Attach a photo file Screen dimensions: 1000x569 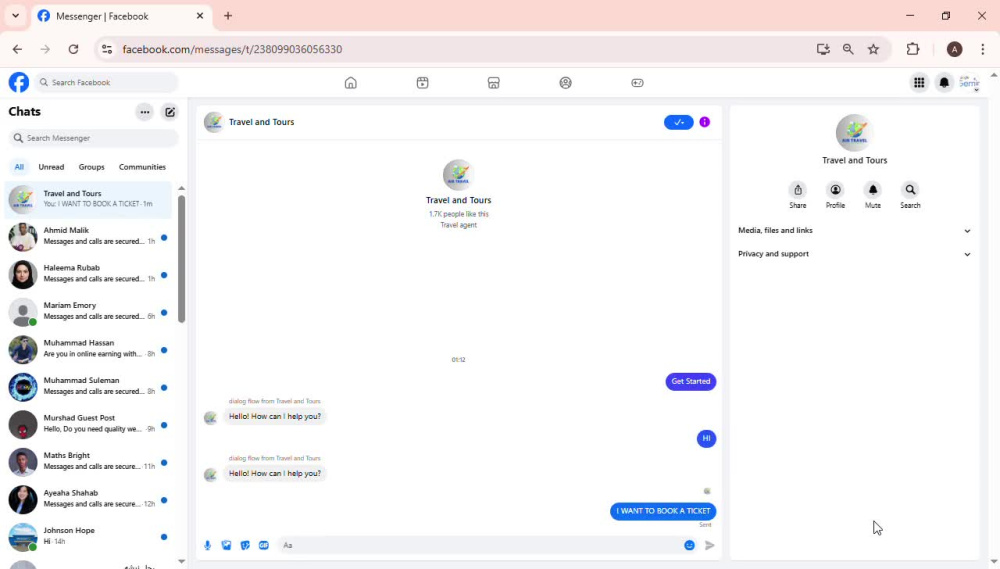226,545
